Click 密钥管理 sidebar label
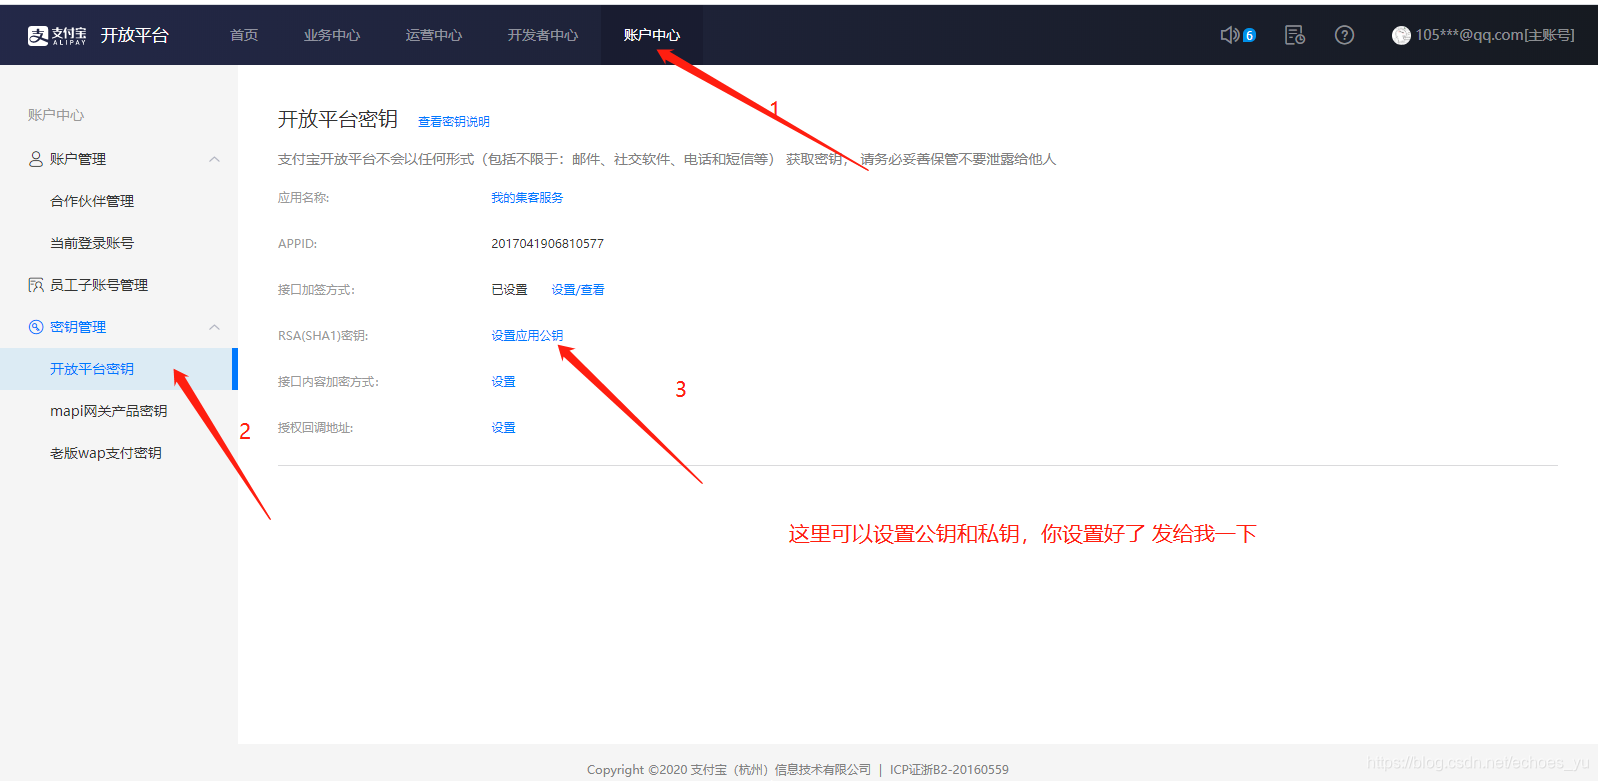The image size is (1598, 781). (x=78, y=327)
